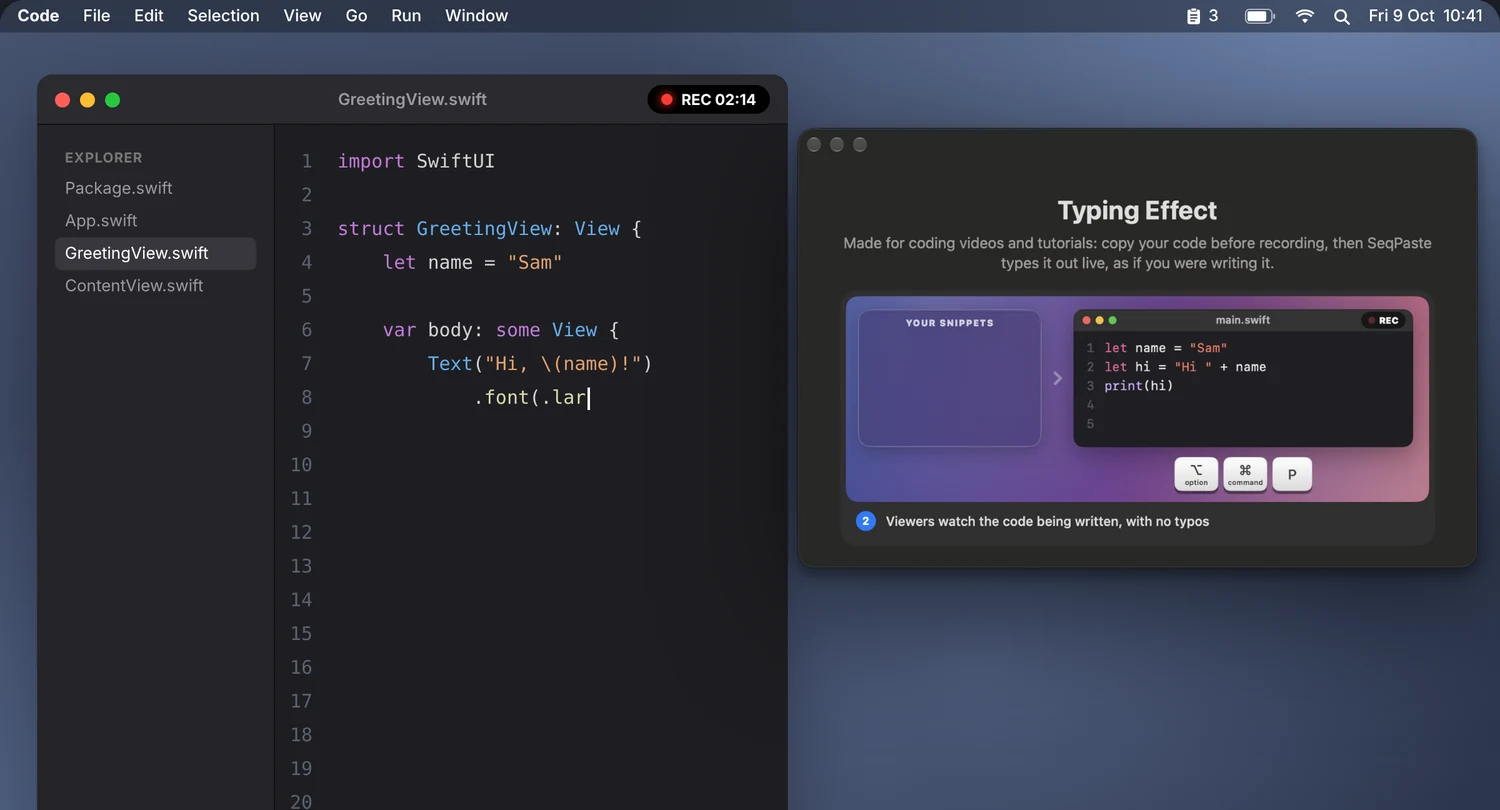This screenshot has height=810, width=1500.
Task: Click the command key in Typing Effect illustration
Action: (1245, 474)
